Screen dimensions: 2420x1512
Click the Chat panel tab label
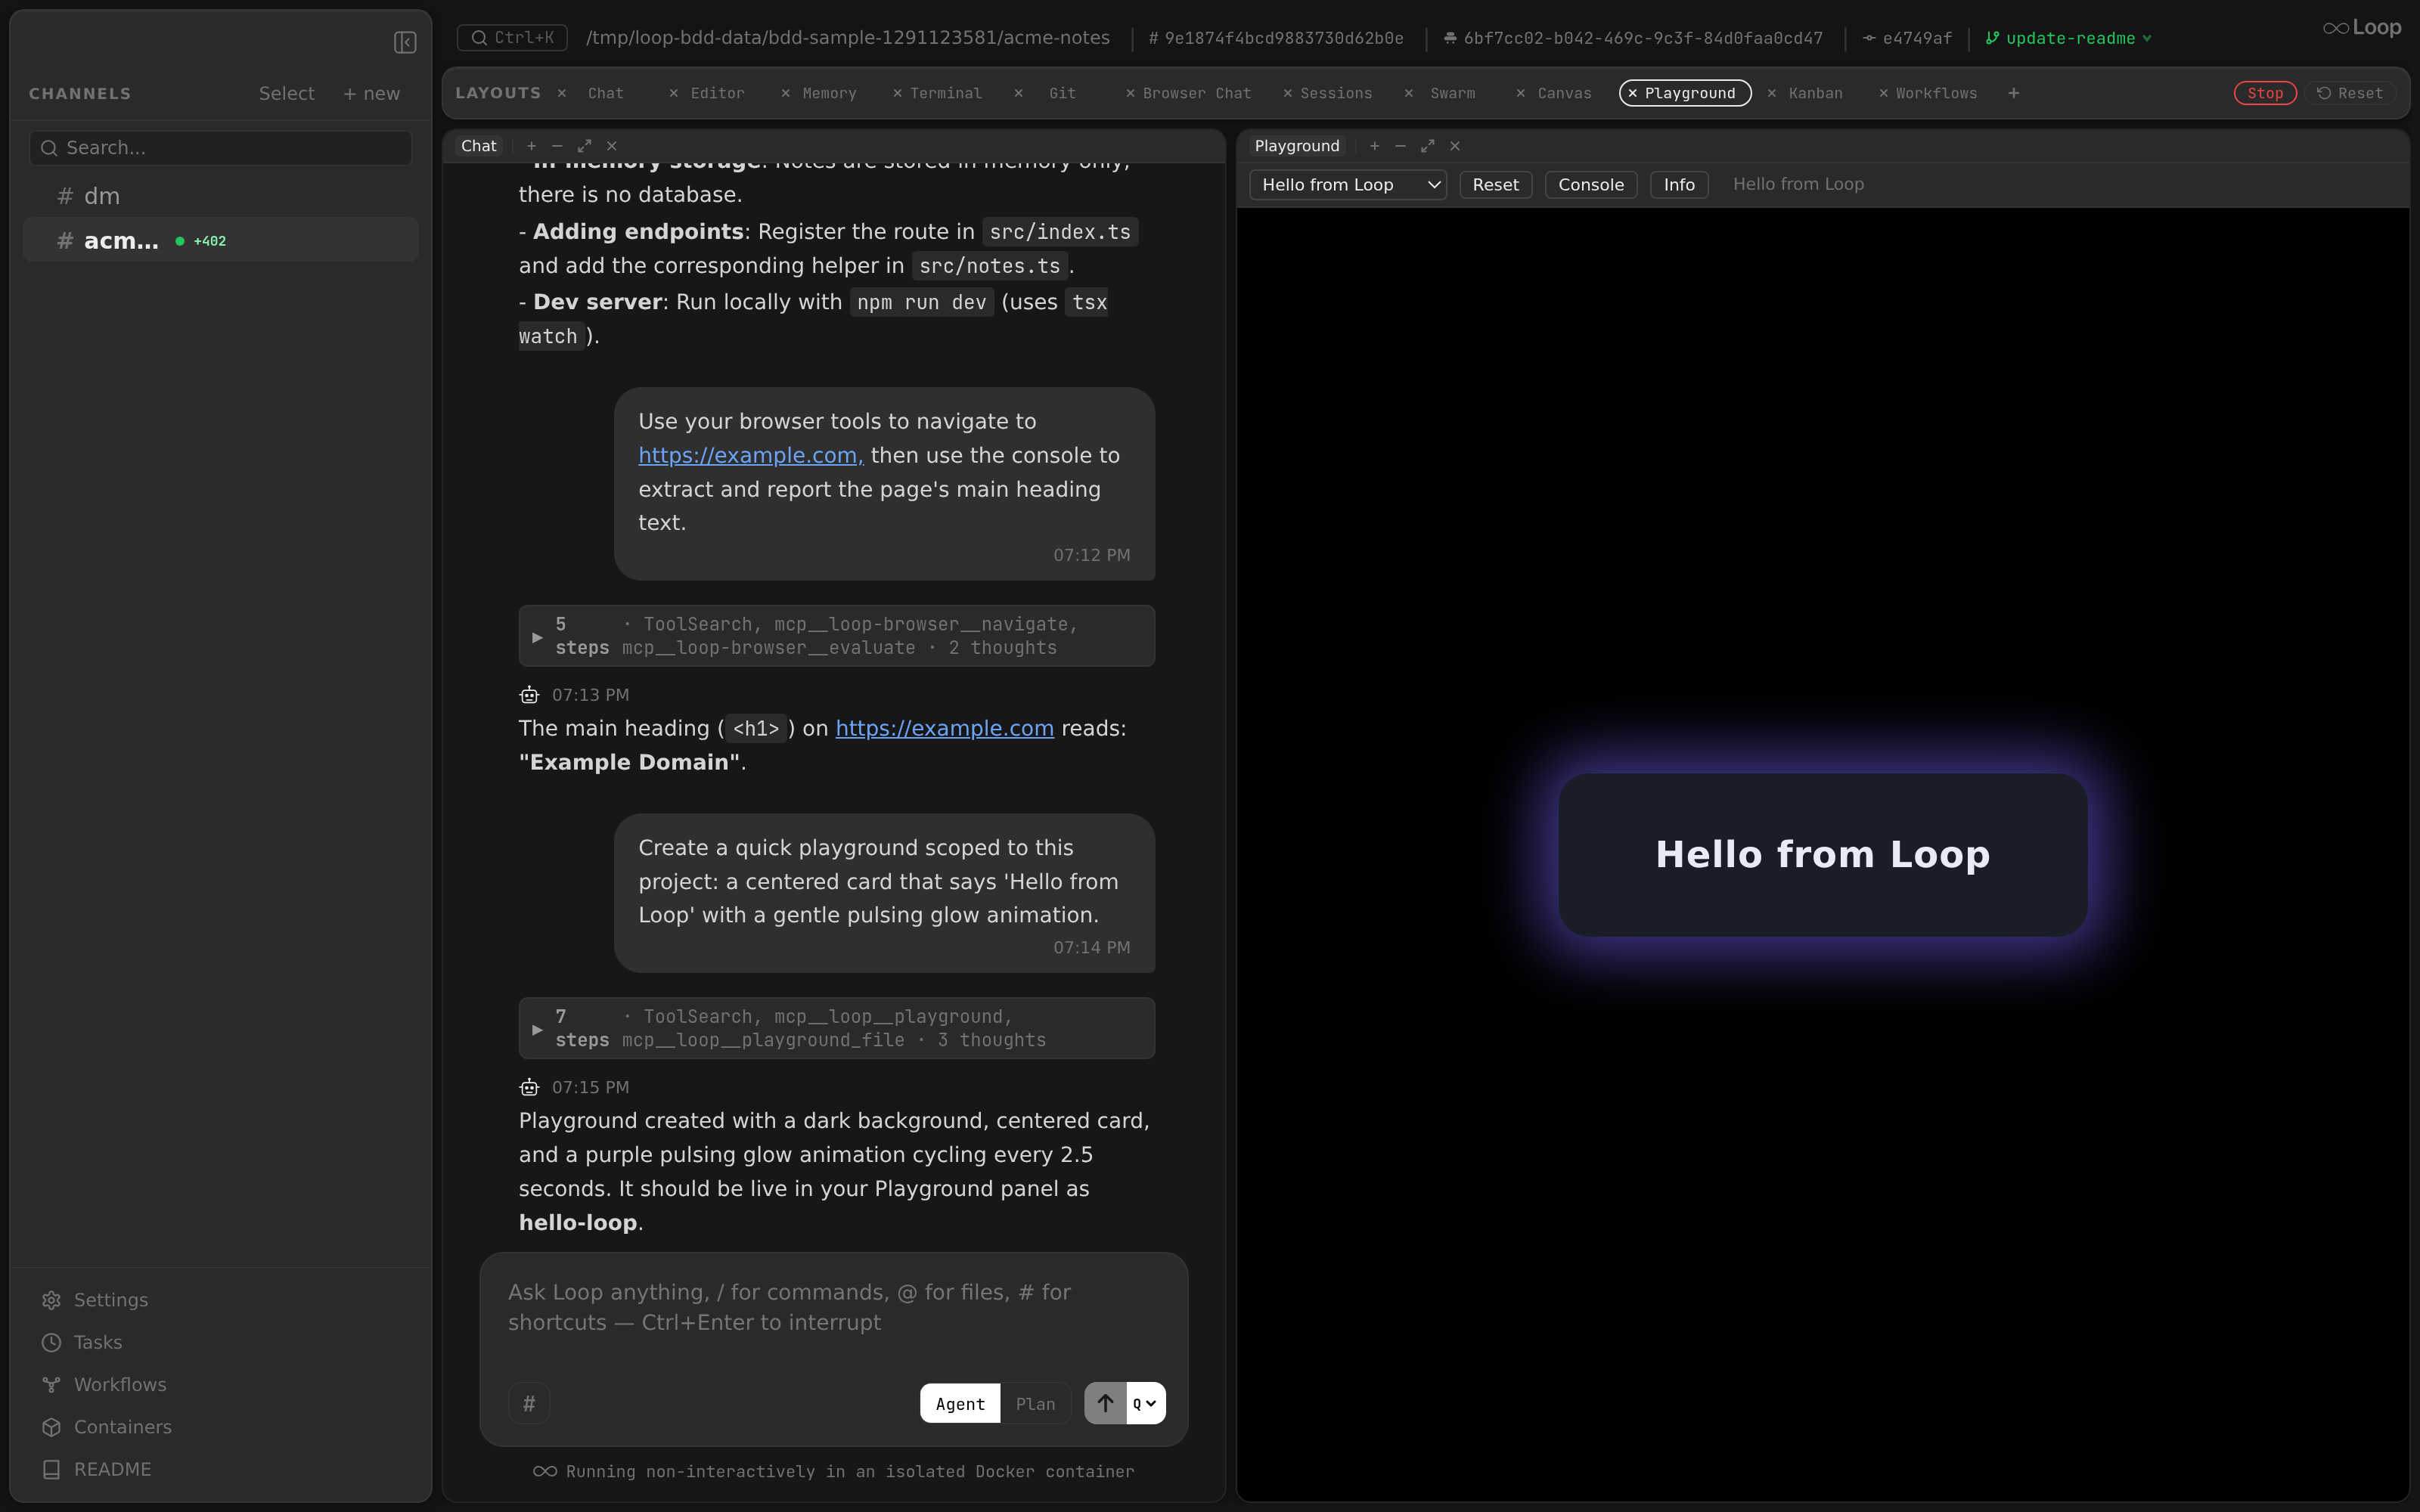pos(478,146)
